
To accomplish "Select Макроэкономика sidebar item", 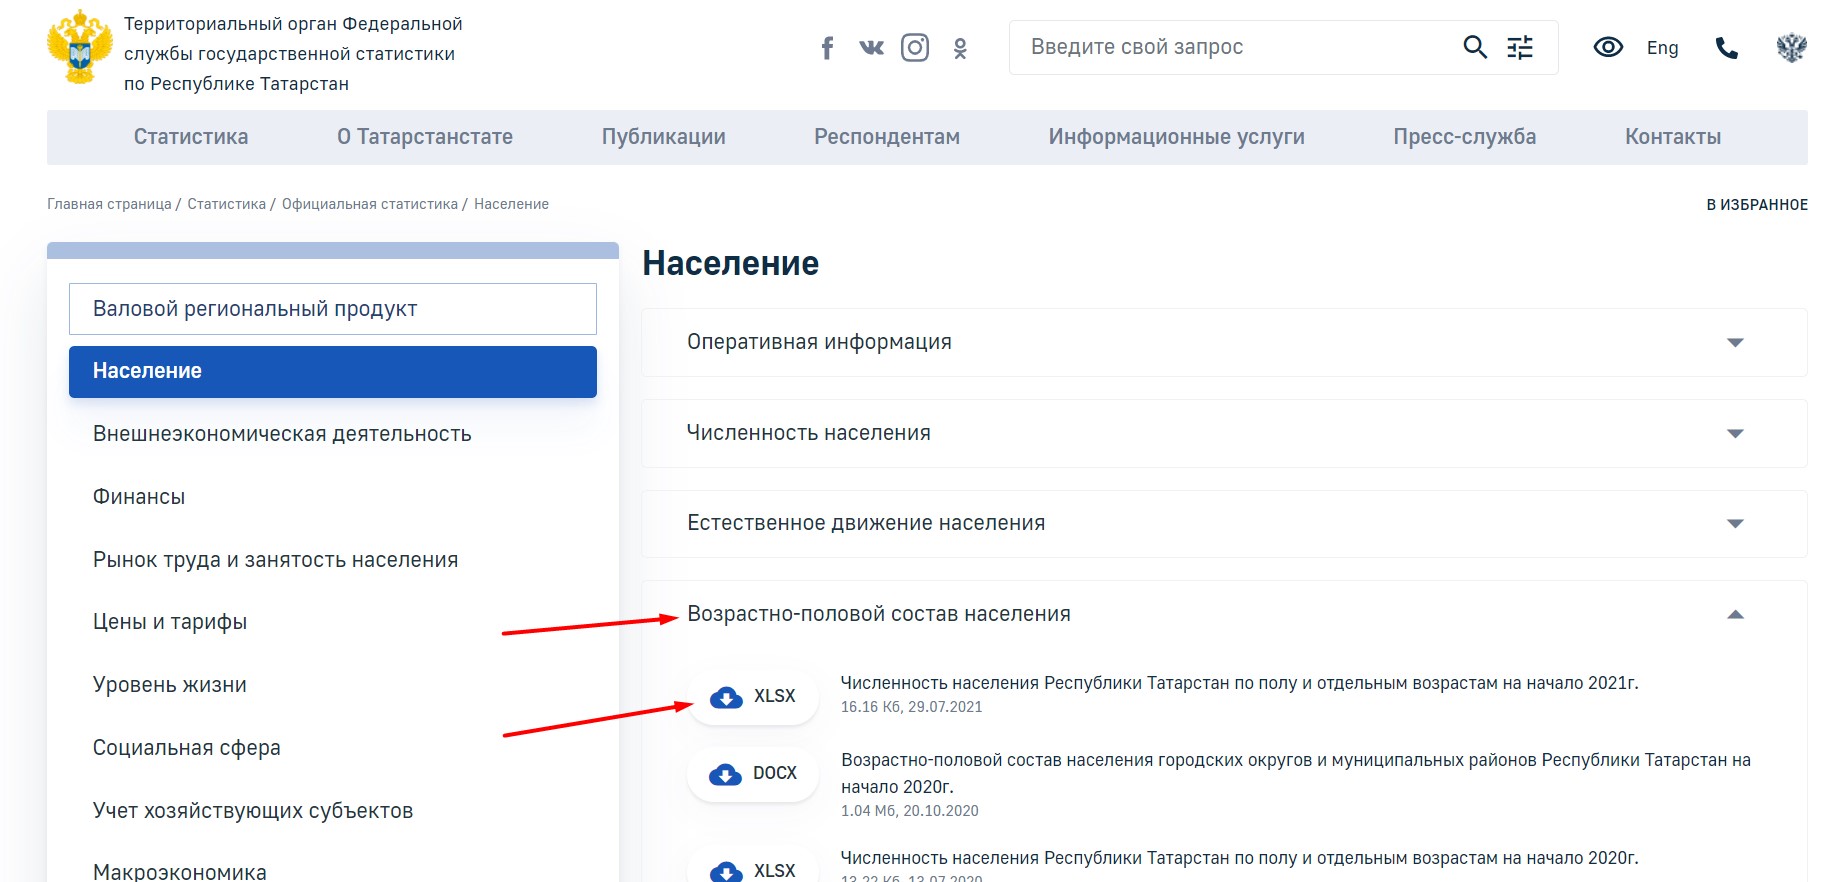I will coord(180,872).
